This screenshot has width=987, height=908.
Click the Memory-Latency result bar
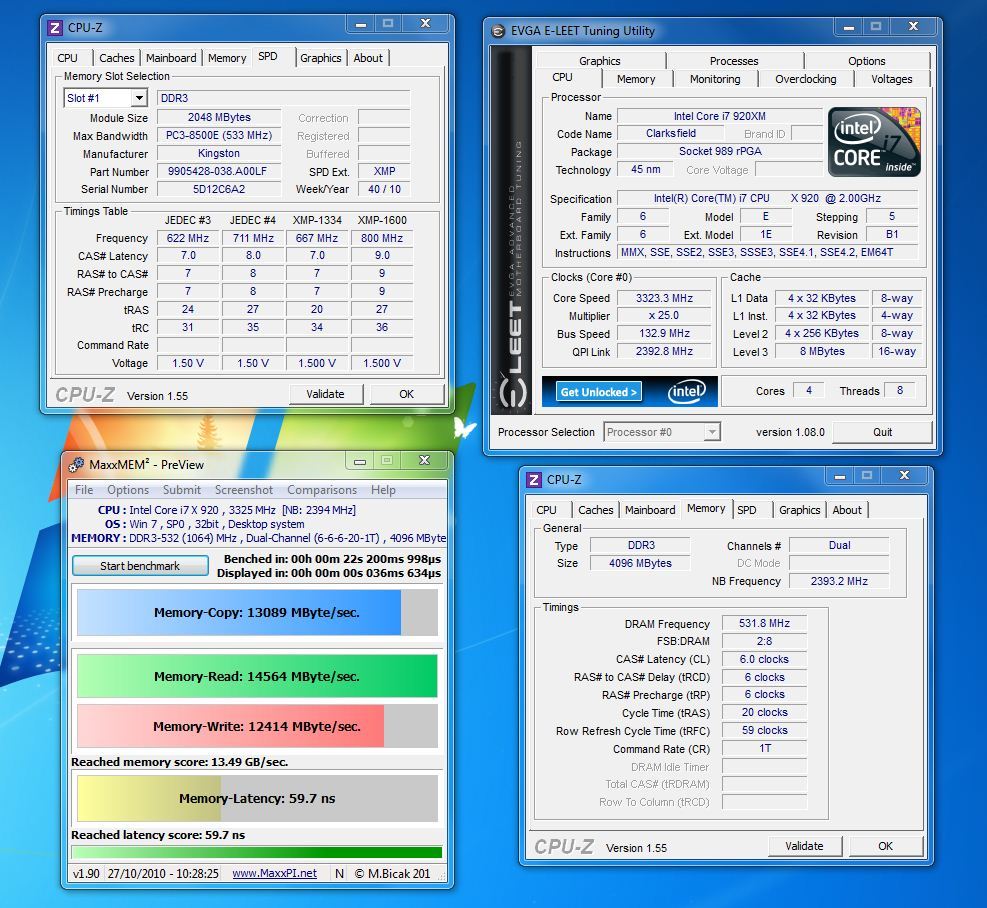[257, 798]
